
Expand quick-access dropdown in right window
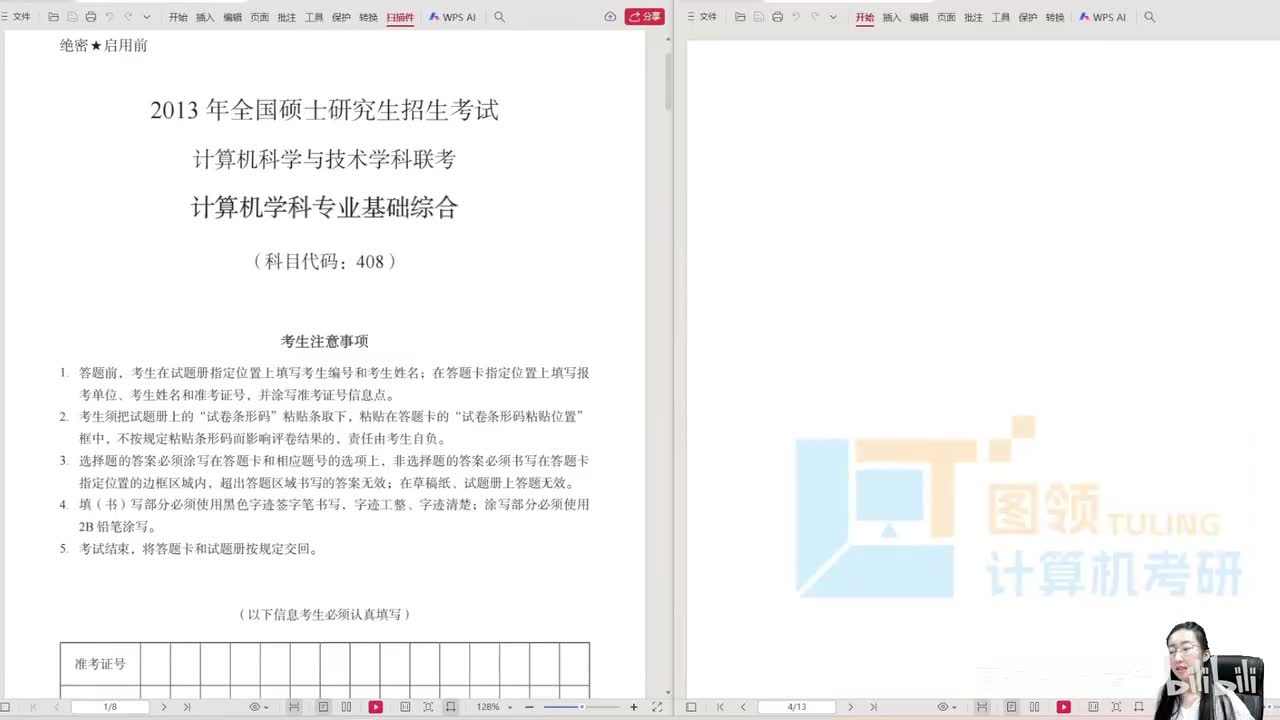click(832, 17)
